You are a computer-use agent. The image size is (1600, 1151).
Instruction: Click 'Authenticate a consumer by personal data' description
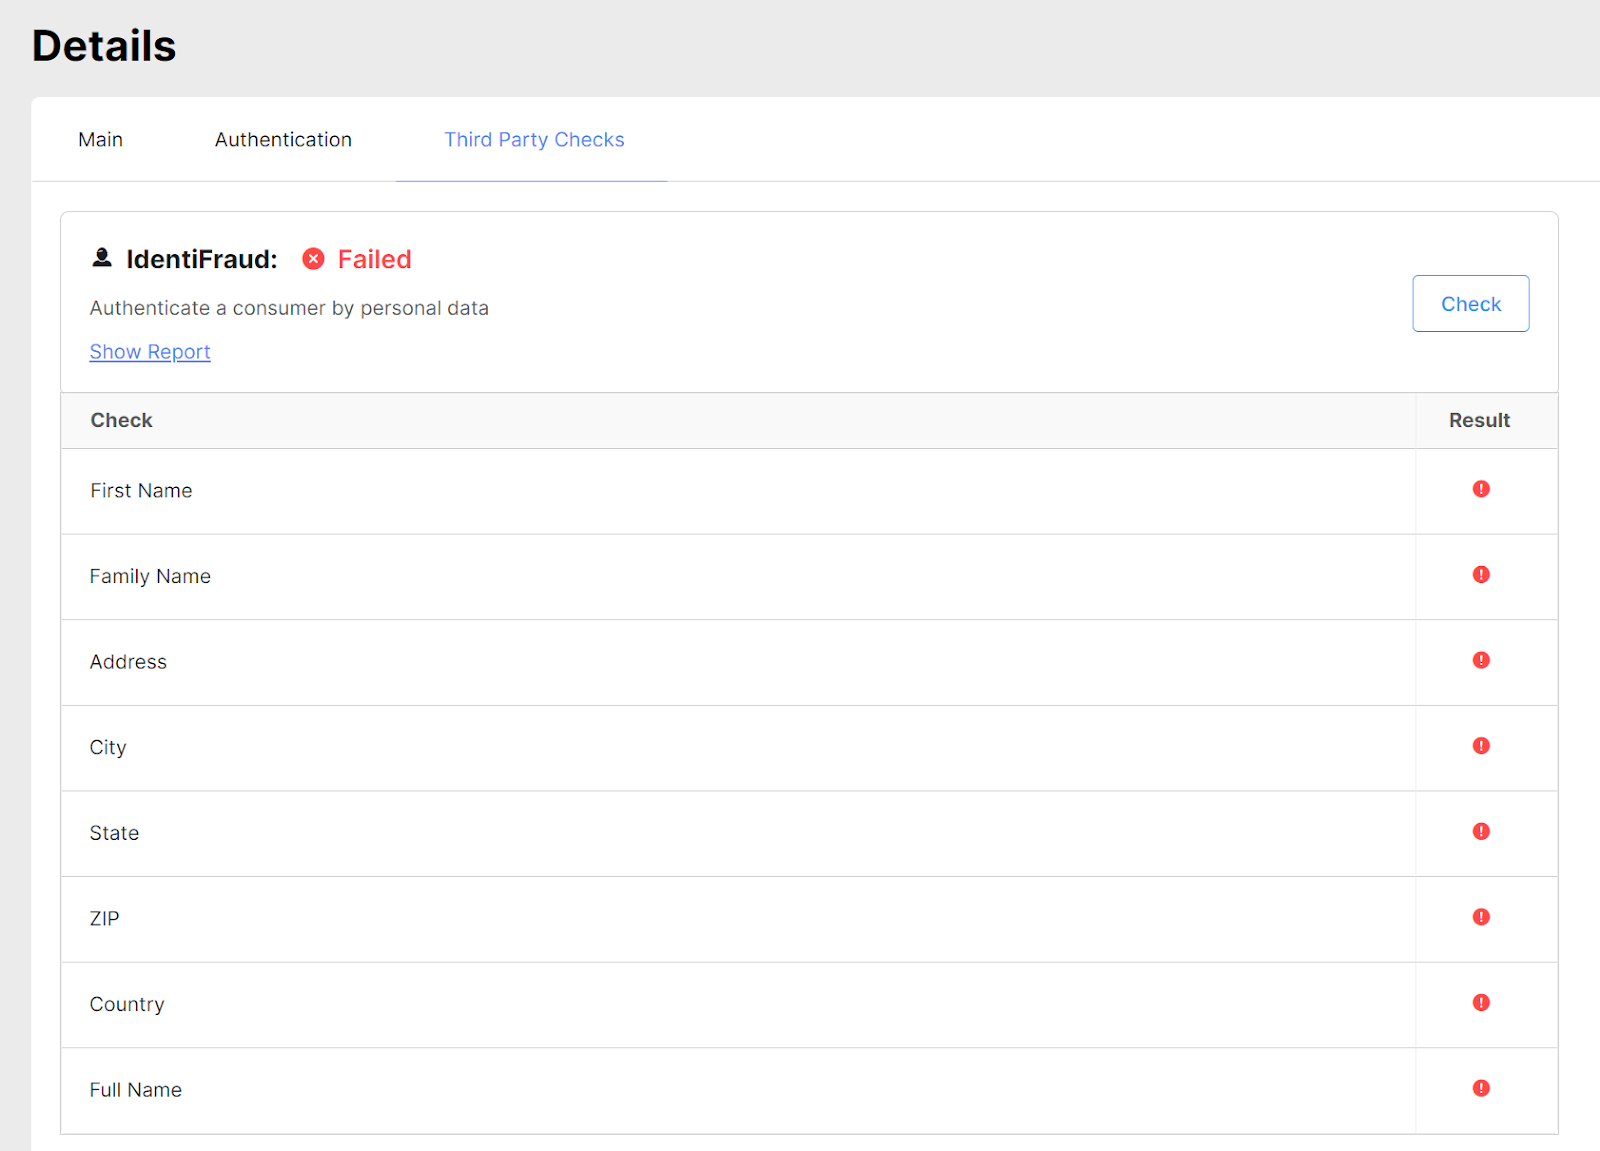coord(289,309)
